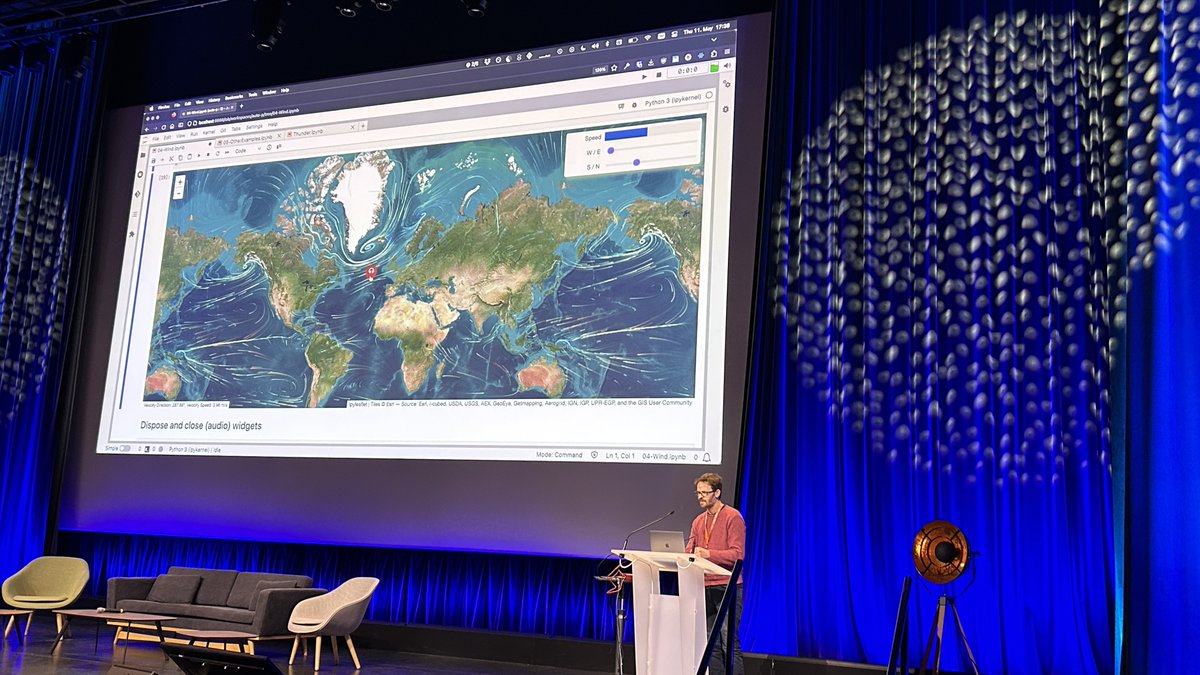Image resolution: width=1200 pixels, height=675 pixels.
Task: Click the browser address bar URL
Action: 247,115
